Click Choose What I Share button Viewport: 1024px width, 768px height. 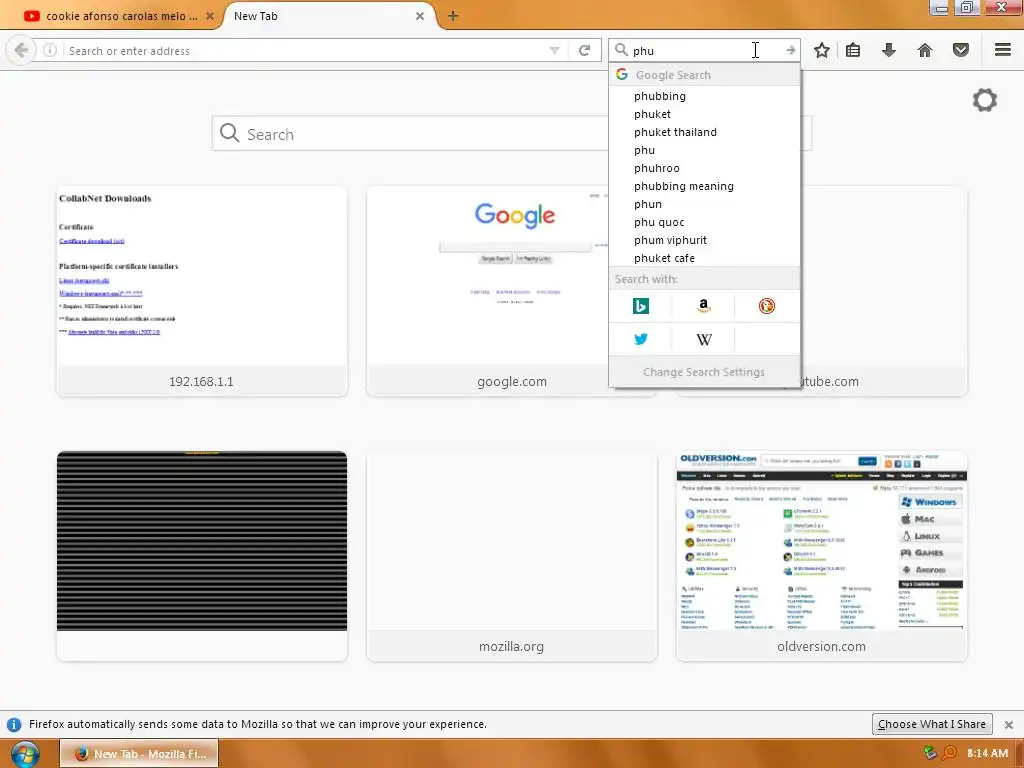[x=932, y=724]
